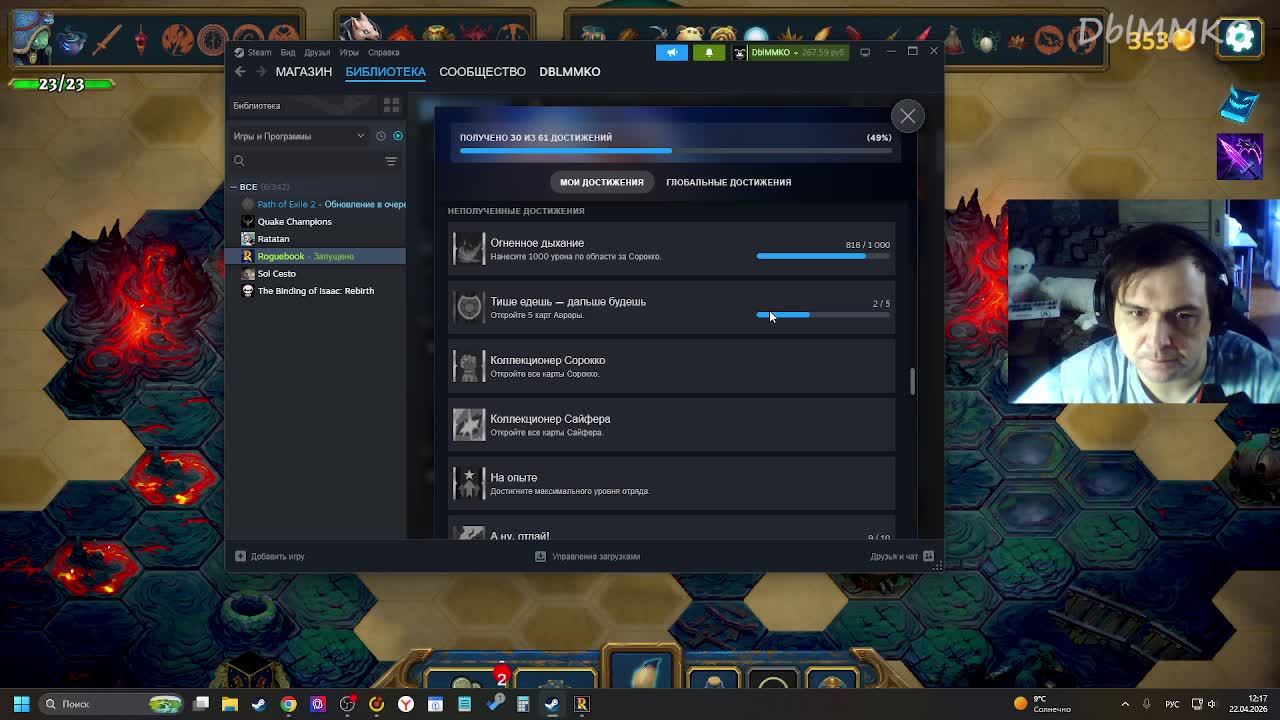The width and height of the screenshot is (1280, 720).
Task: Click the library search field
Action: click(x=307, y=161)
